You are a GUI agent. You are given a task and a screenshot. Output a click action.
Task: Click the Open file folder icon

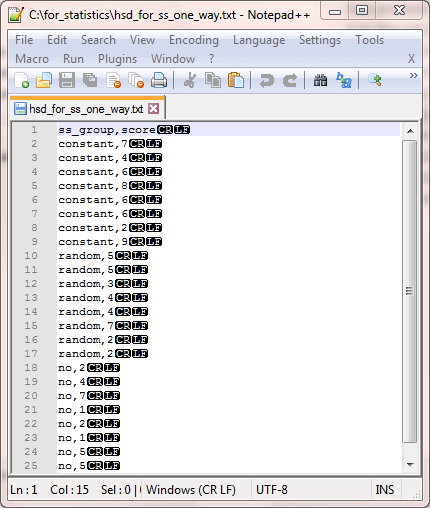[44, 80]
